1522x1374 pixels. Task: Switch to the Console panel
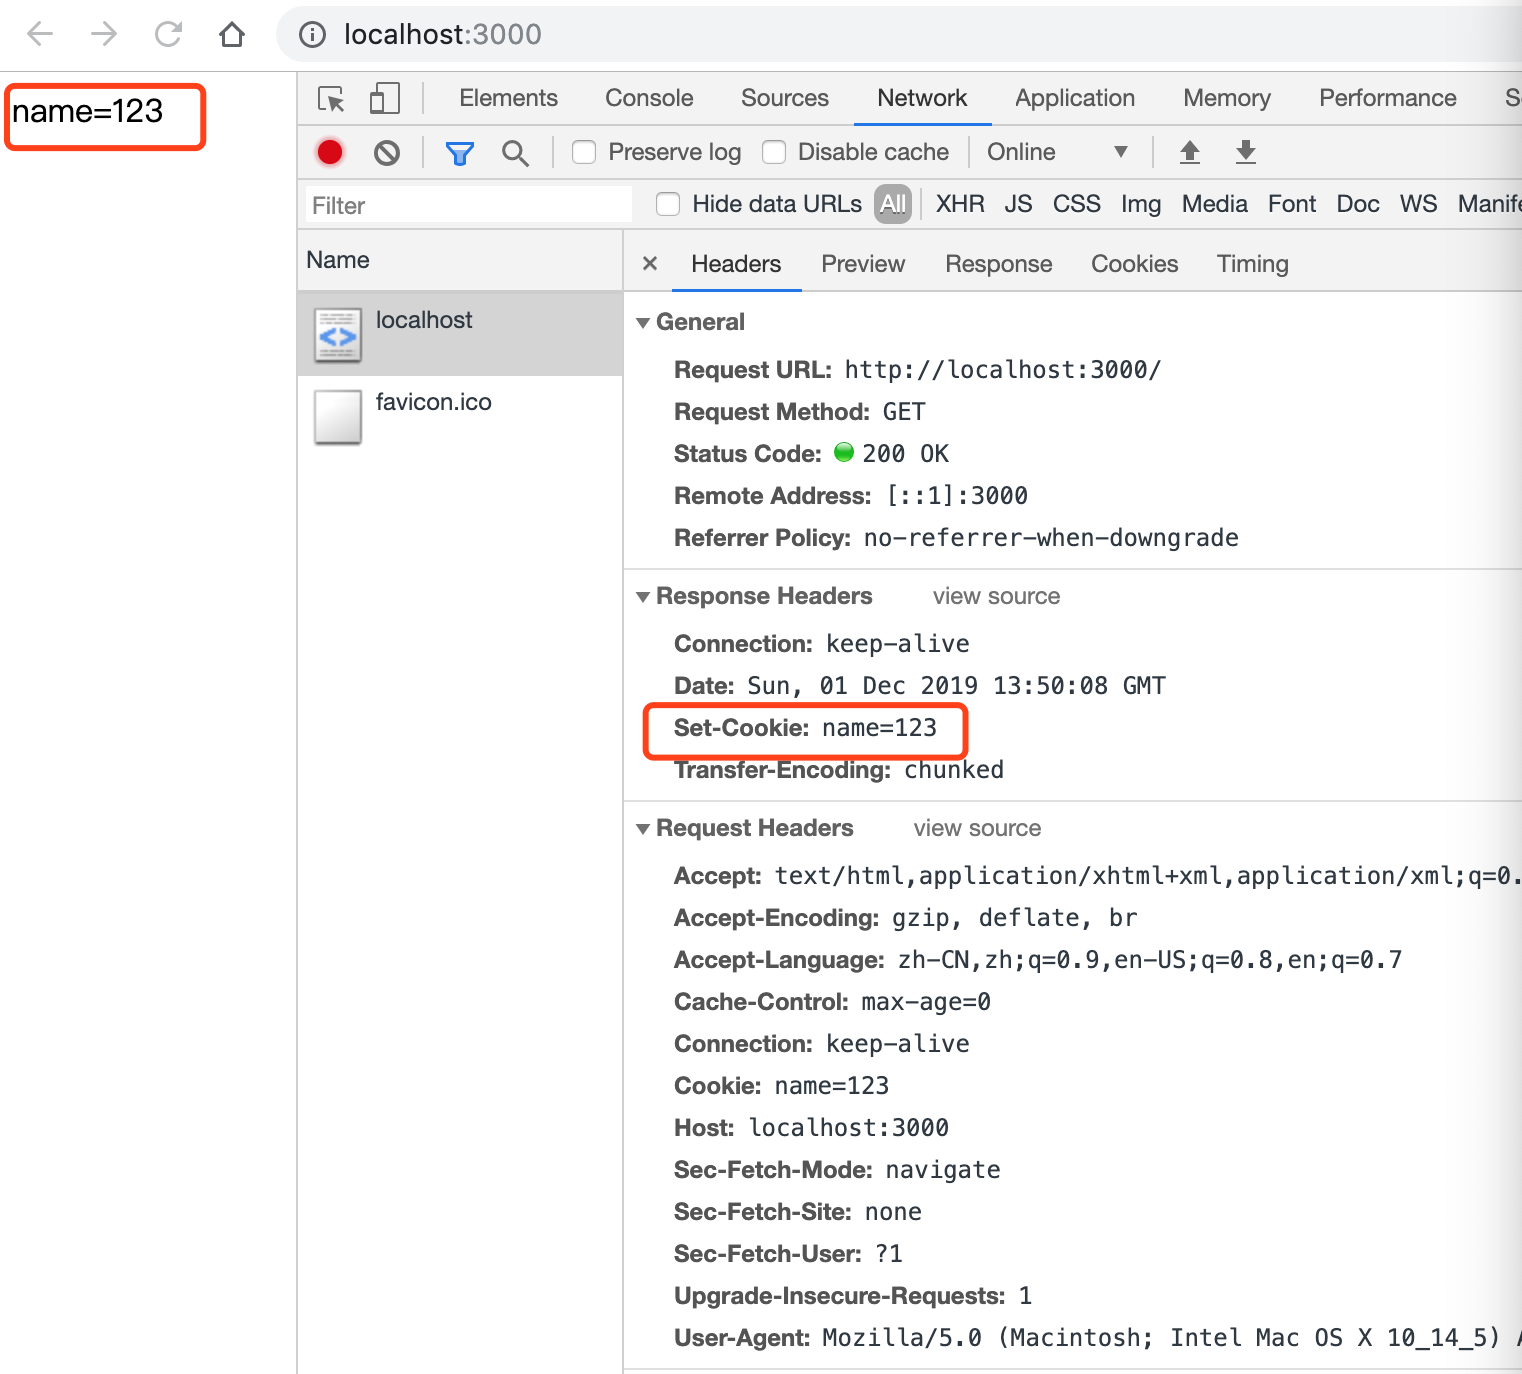649,98
